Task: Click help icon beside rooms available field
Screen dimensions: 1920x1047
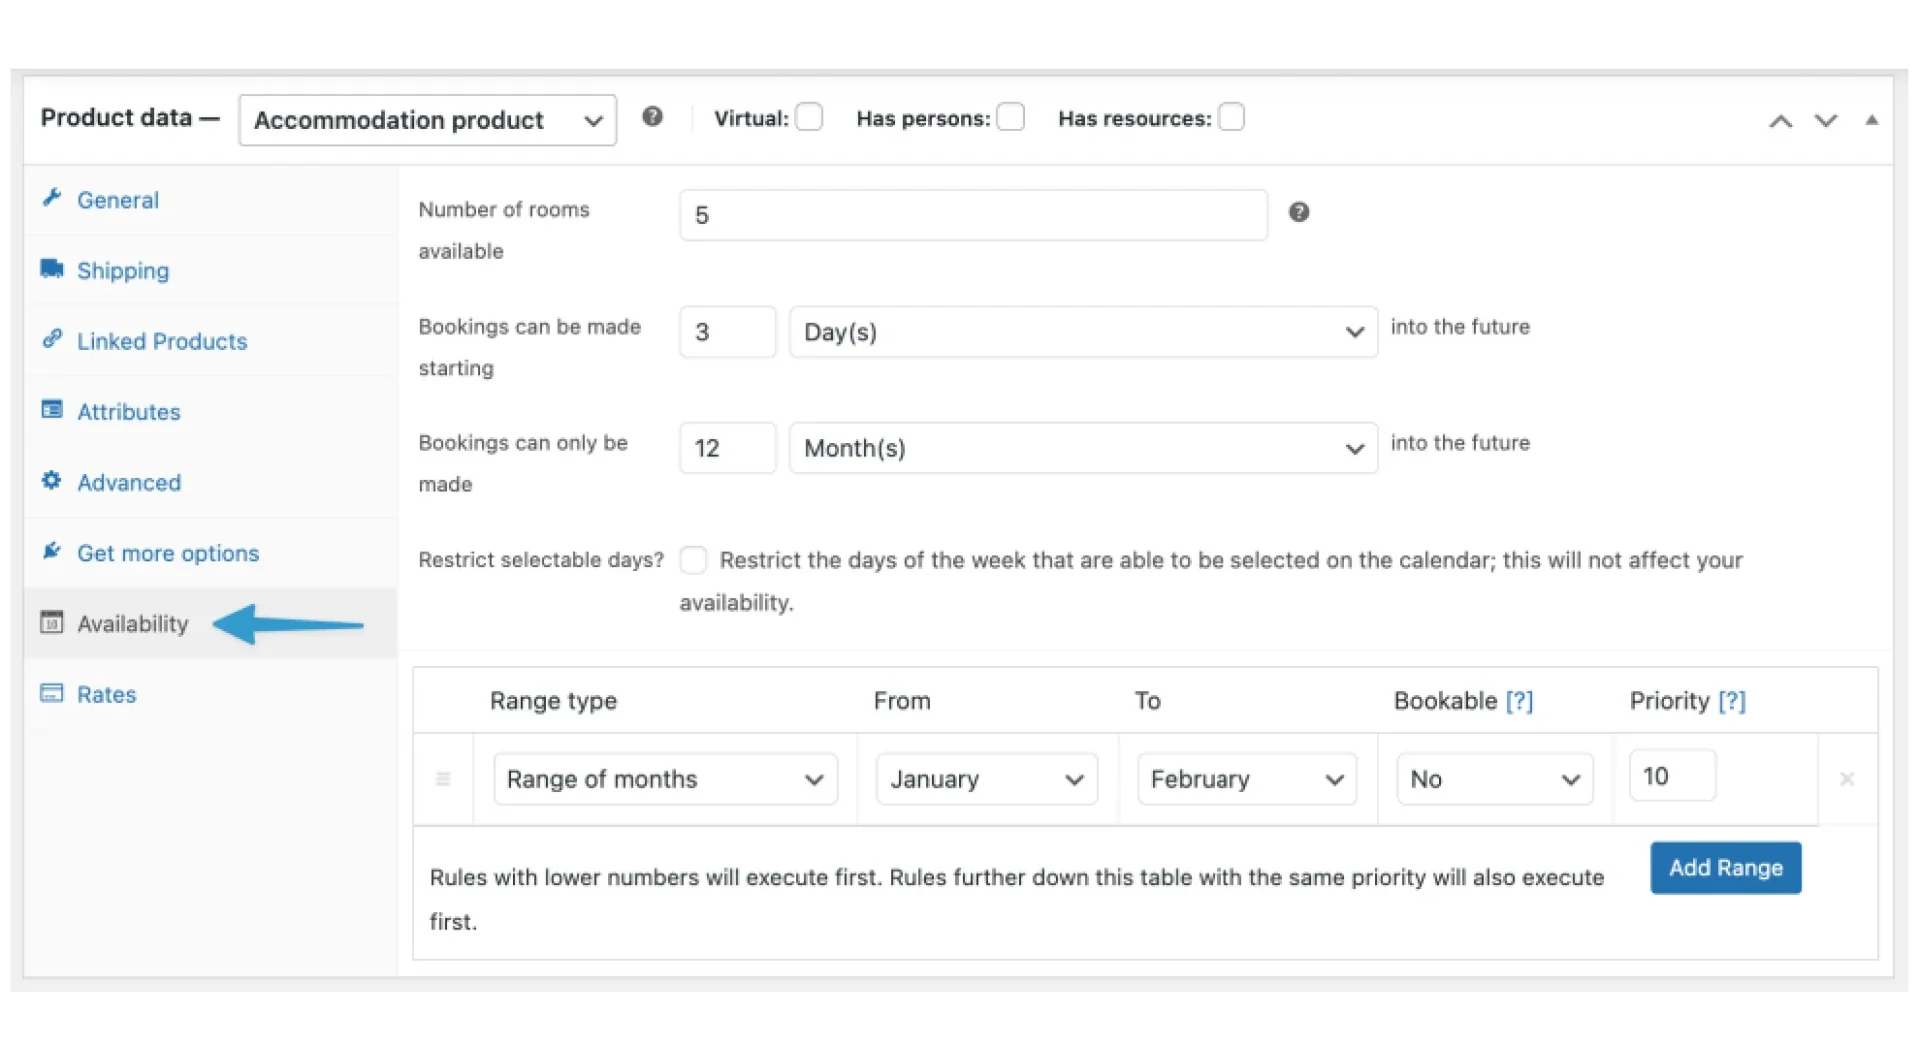Action: pos(1299,212)
